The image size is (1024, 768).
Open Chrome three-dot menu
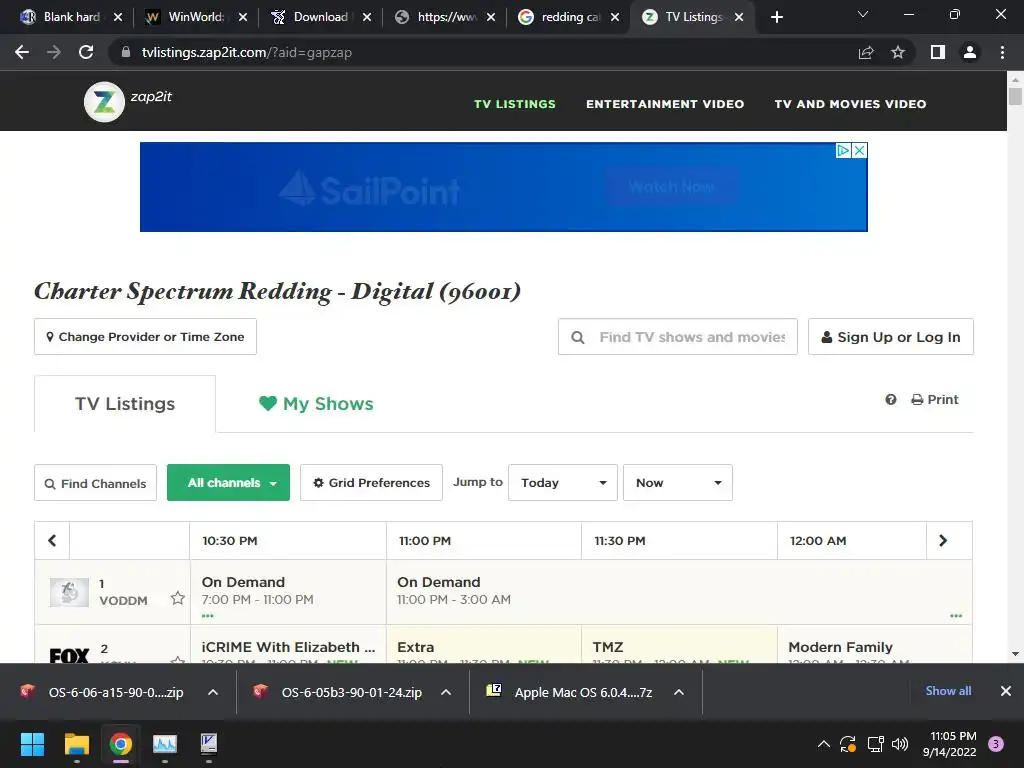pyautogui.click(x=1002, y=52)
